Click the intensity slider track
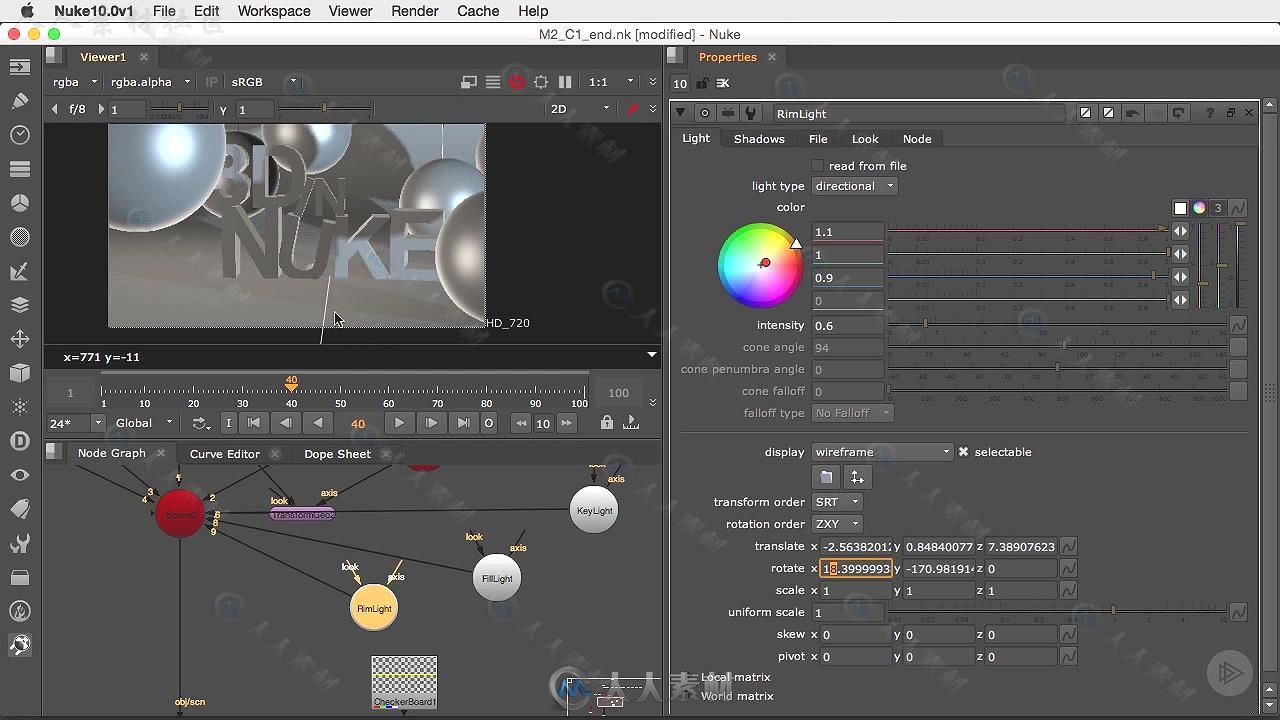The width and height of the screenshot is (1280, 720). pos(1057,325)
